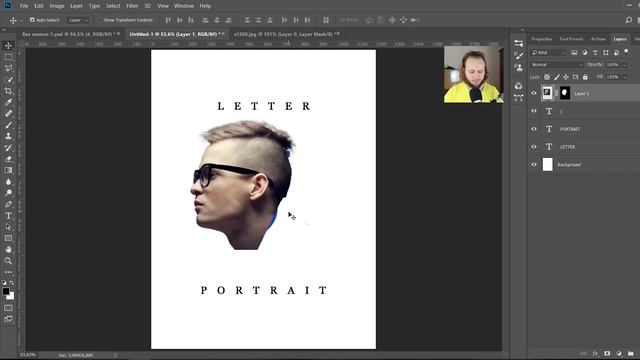
Task: Open the Move tool preset picker arrow
Action: 21,20
